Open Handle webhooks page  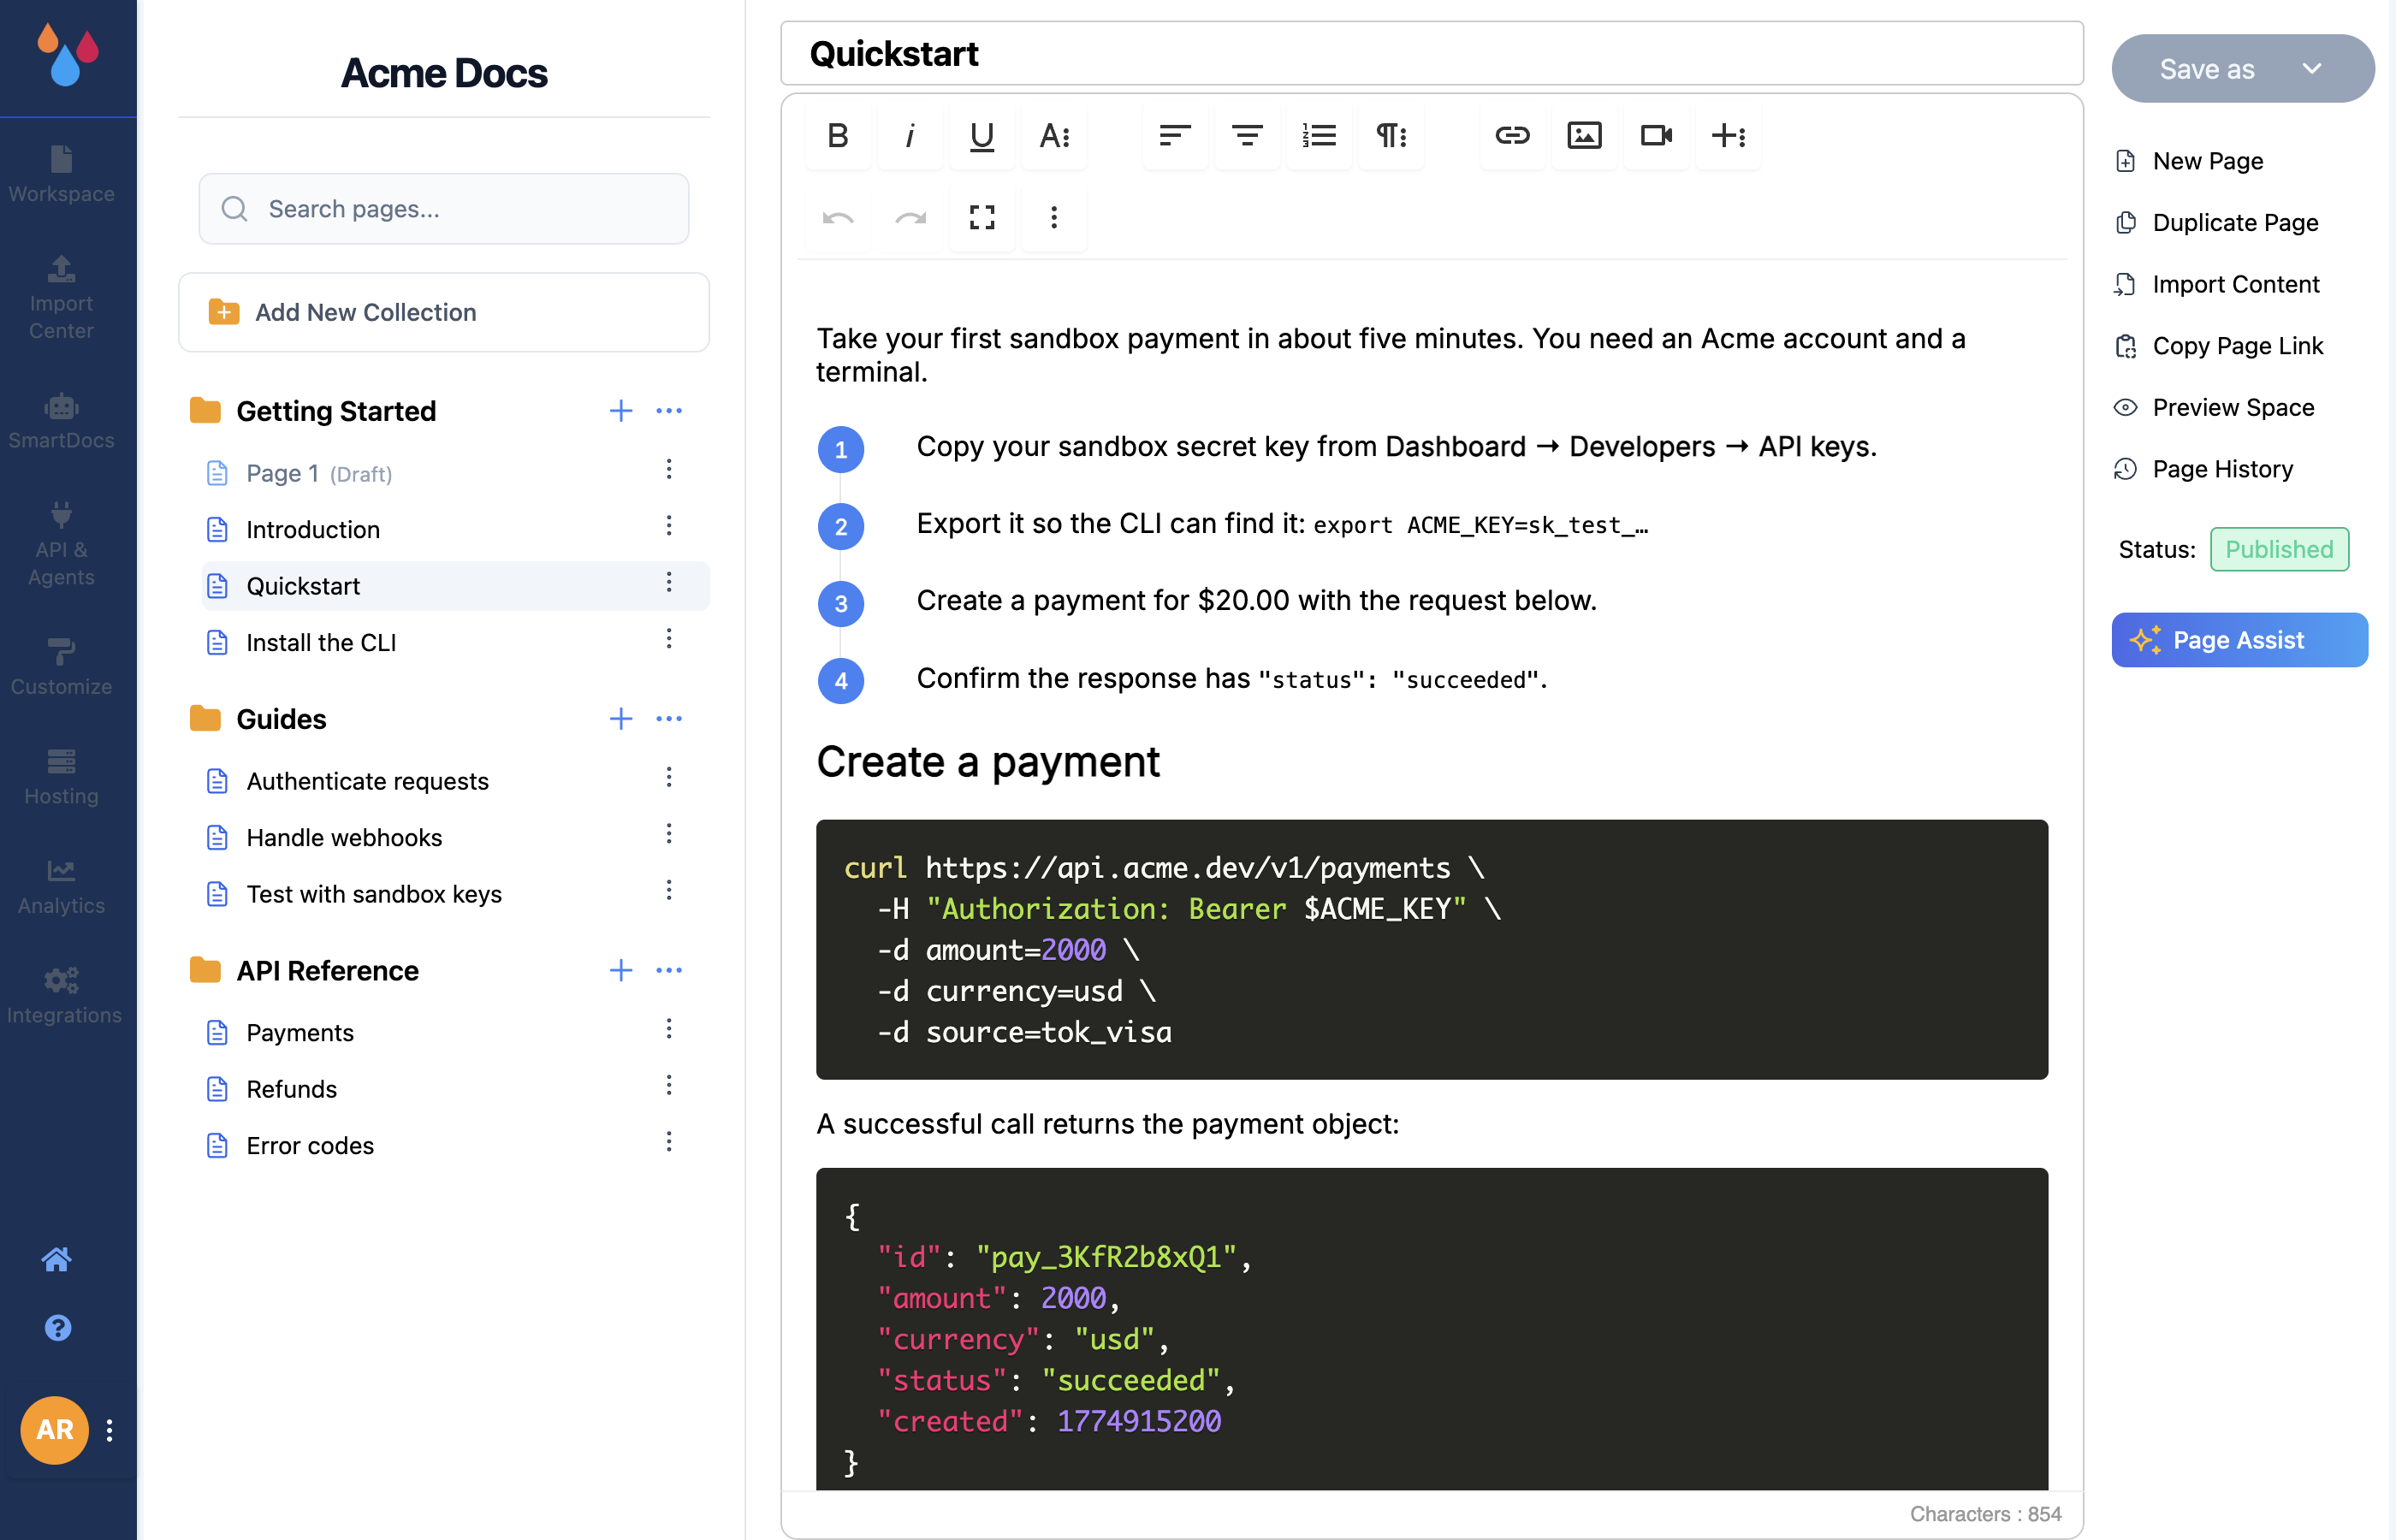(344, 837)
